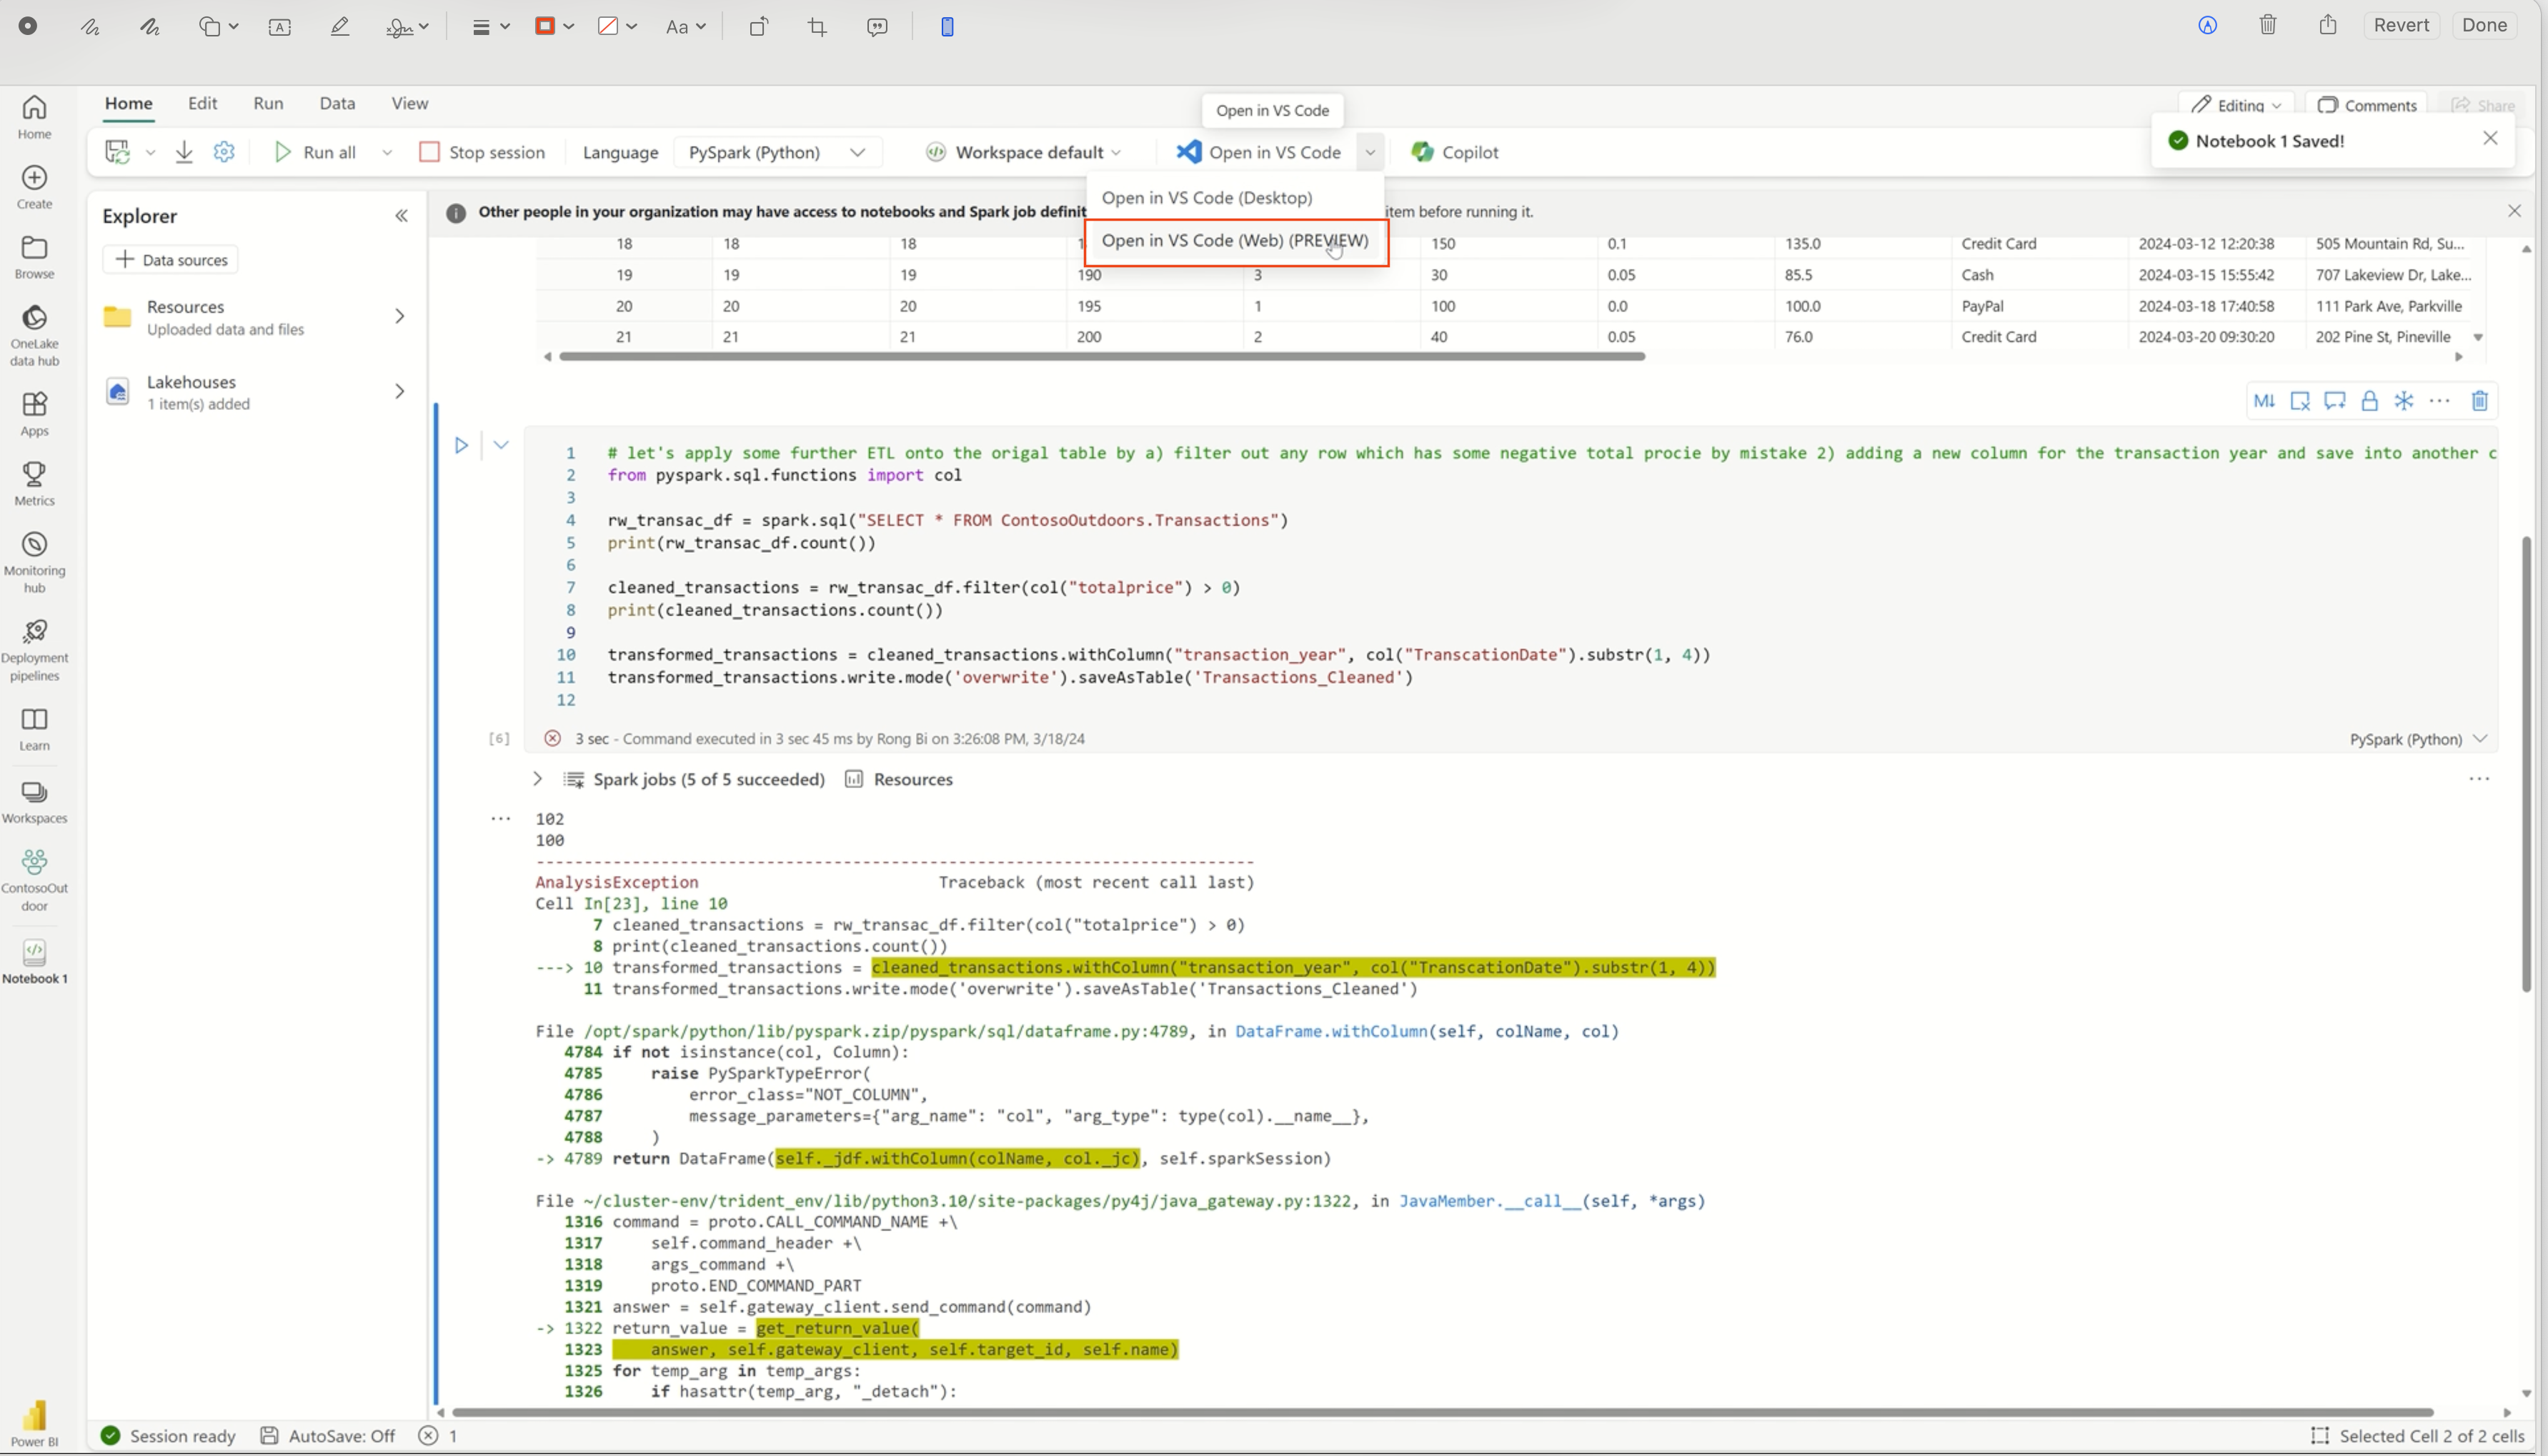Click the image description speech bubble icon
Screen dimensions: 2548x1456
[x=878, y=27]
